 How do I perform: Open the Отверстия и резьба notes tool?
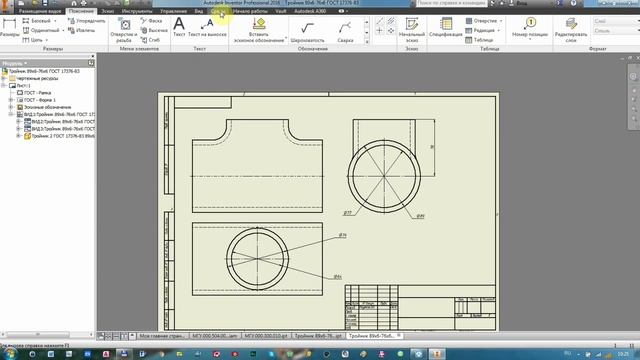coord(124,29)
